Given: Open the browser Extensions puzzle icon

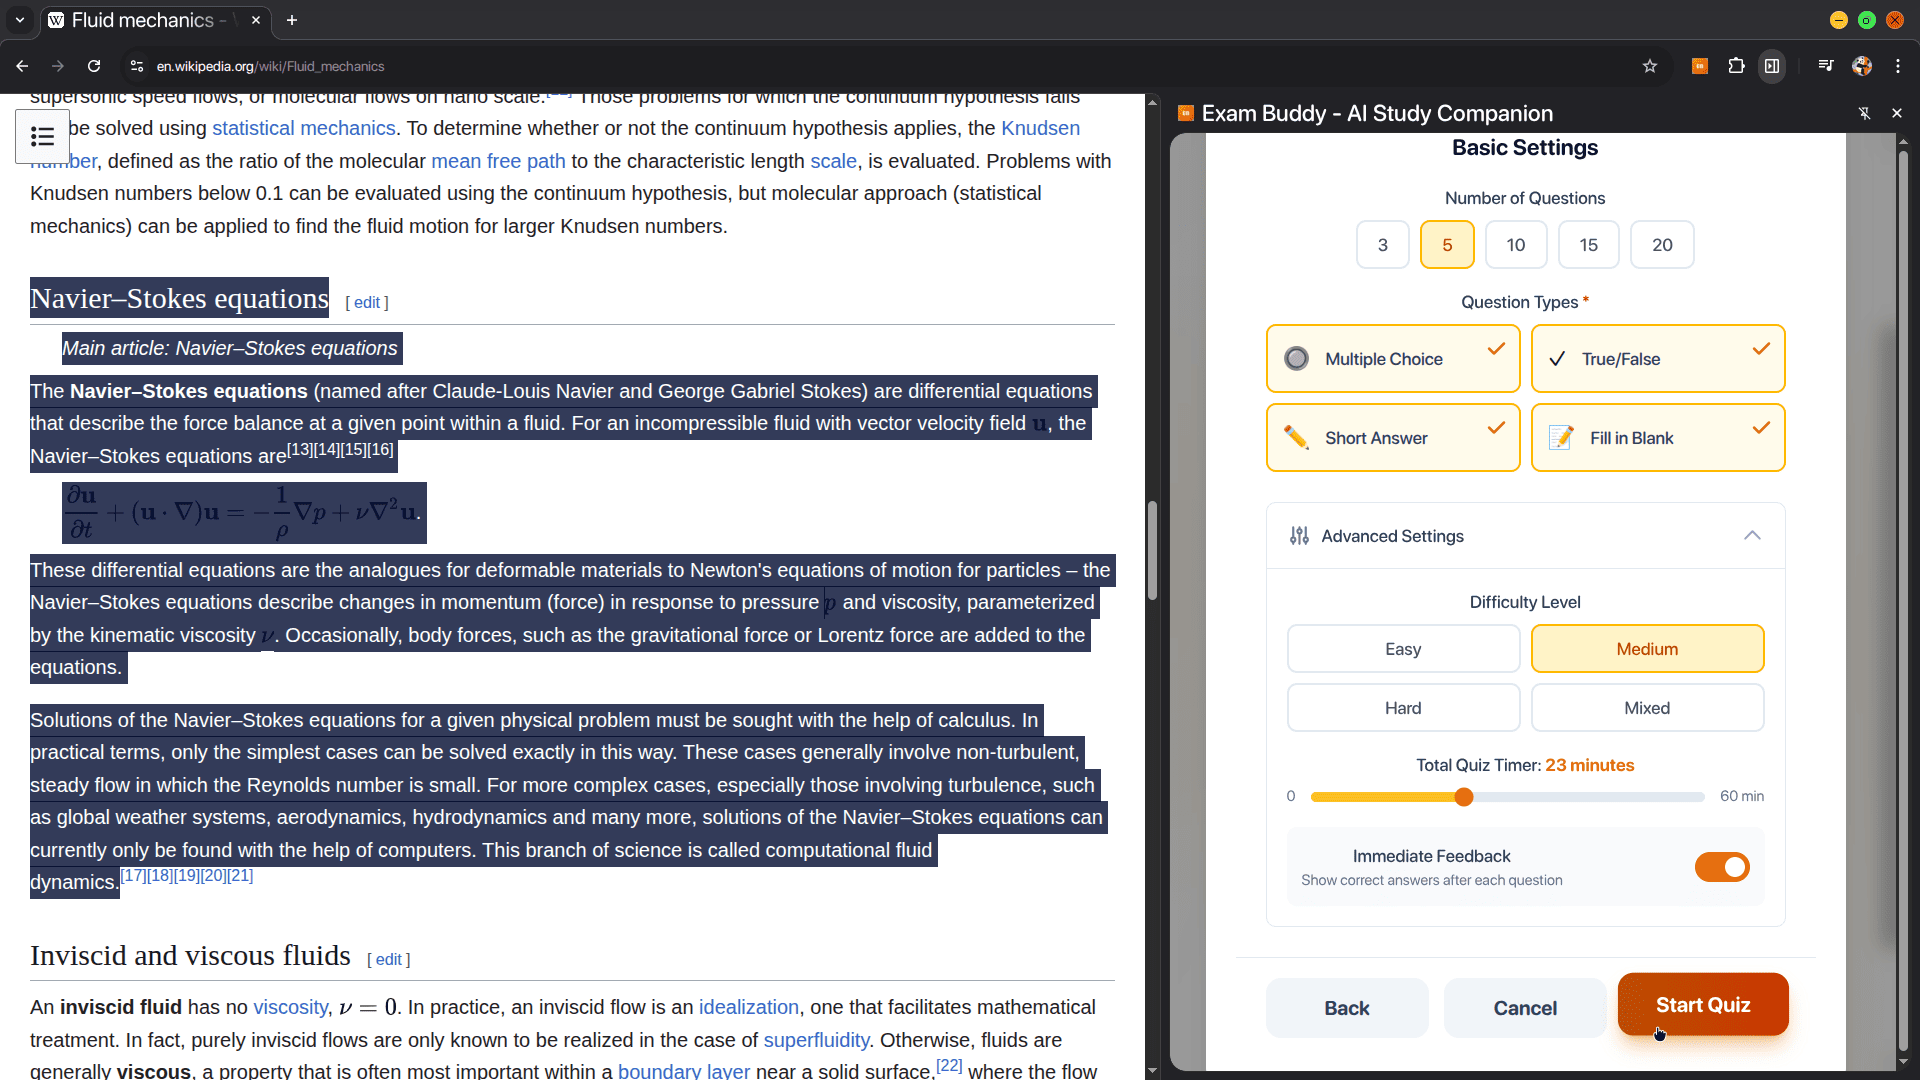Looking at the screenshot, I should (x=1736, y=66).
